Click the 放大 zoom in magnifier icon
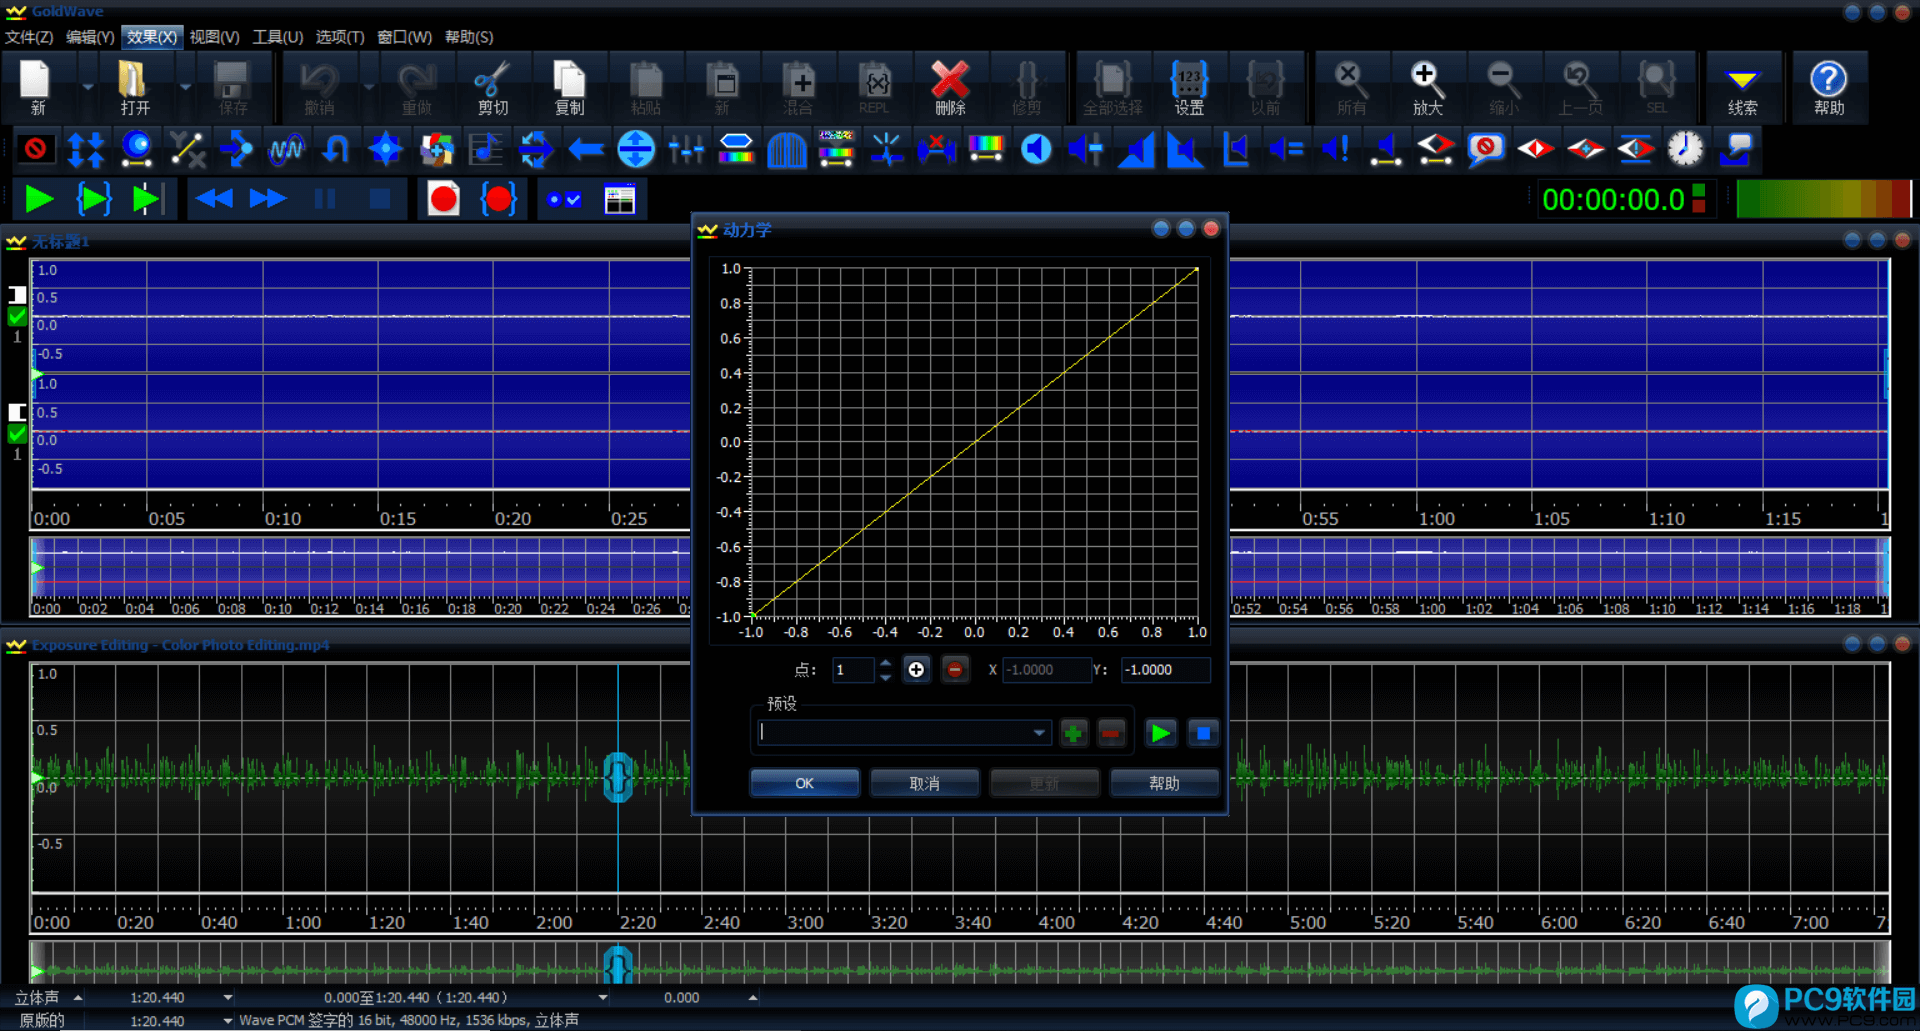Image resolution: width=1920 pixels, height=1031 pixels. 1427,88
